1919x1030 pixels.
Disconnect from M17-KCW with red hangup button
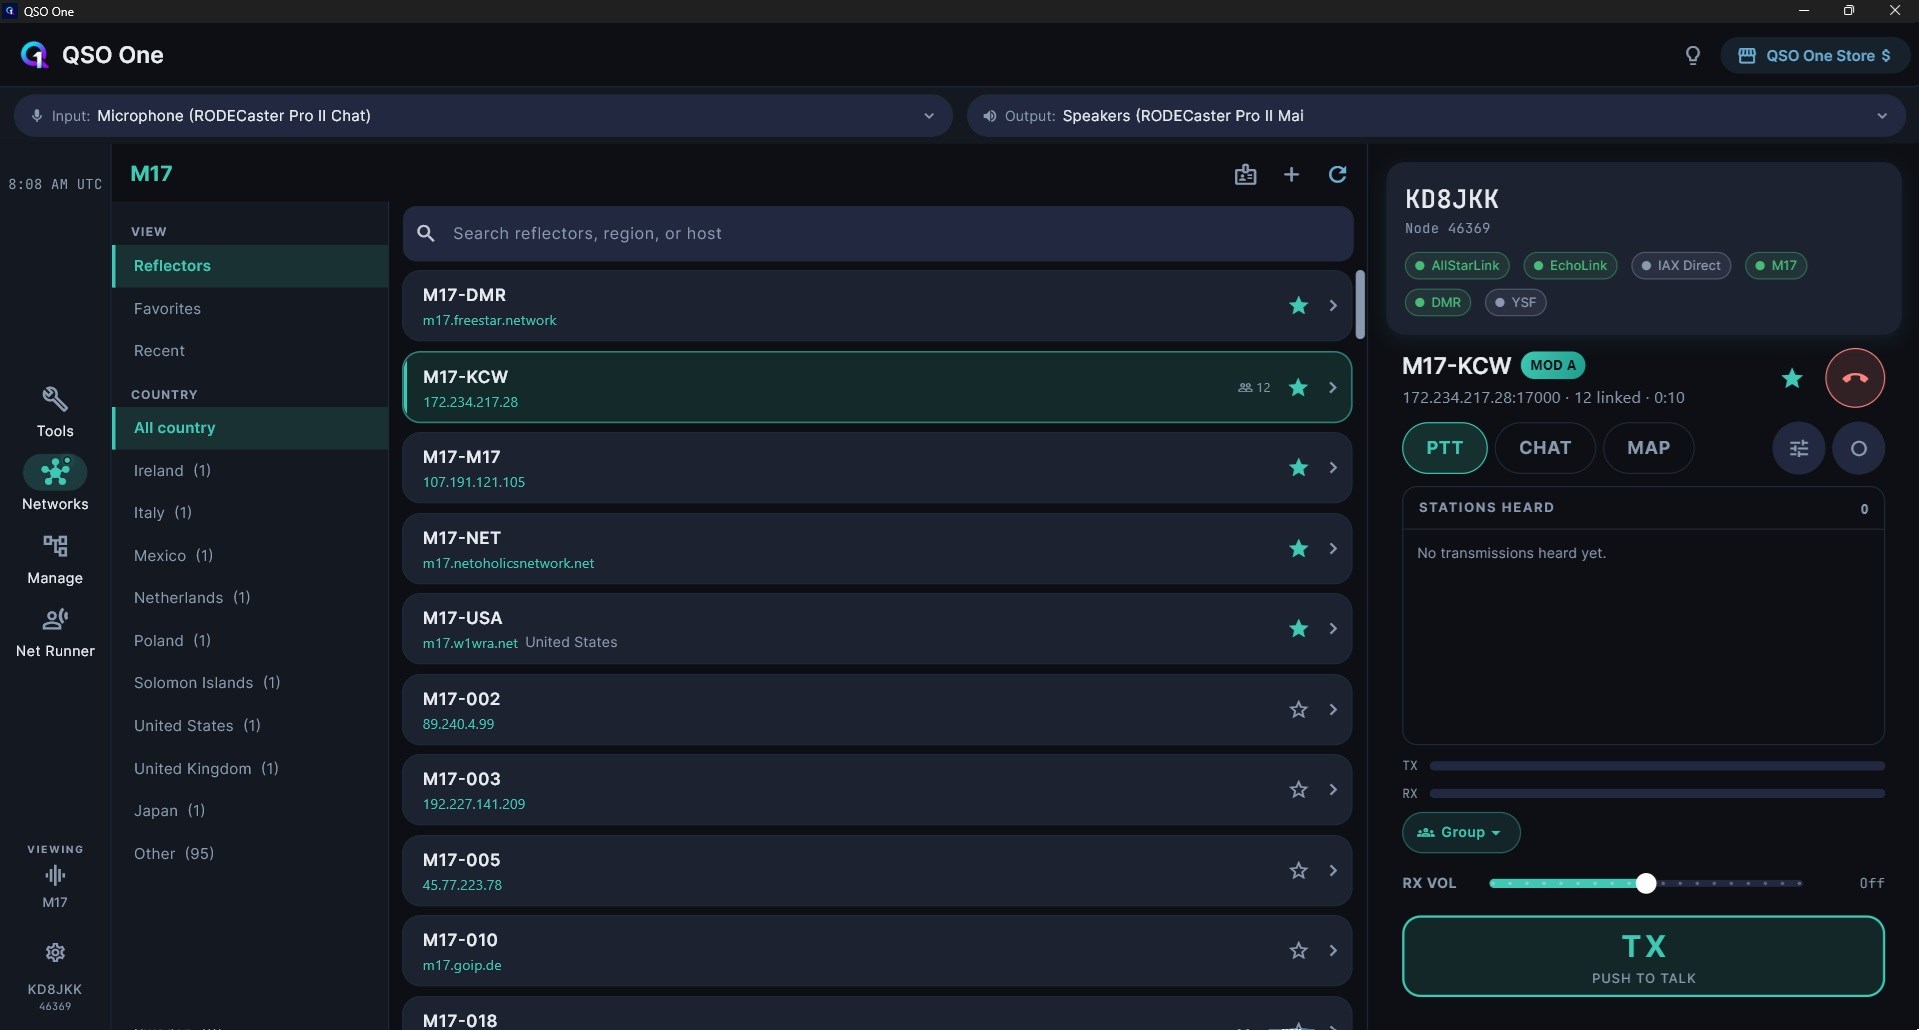point(1855,378)
